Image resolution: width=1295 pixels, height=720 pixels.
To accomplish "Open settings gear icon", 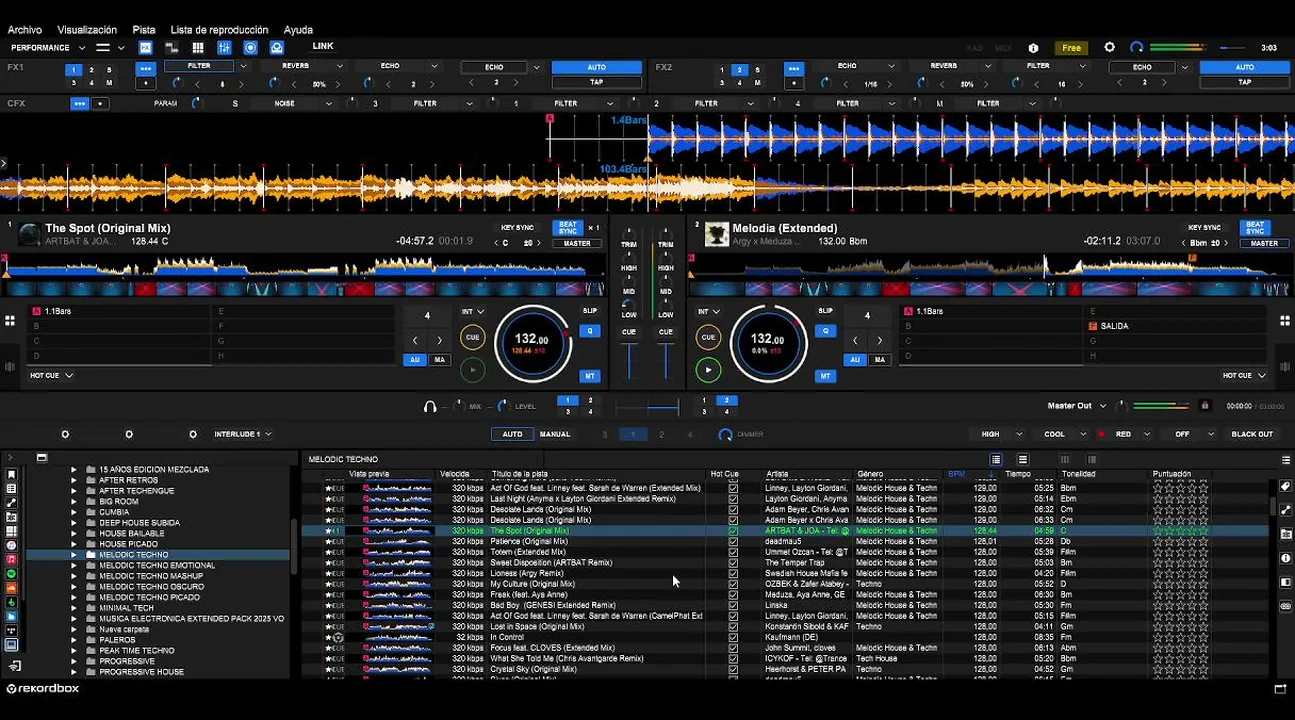I will 1109,47.
